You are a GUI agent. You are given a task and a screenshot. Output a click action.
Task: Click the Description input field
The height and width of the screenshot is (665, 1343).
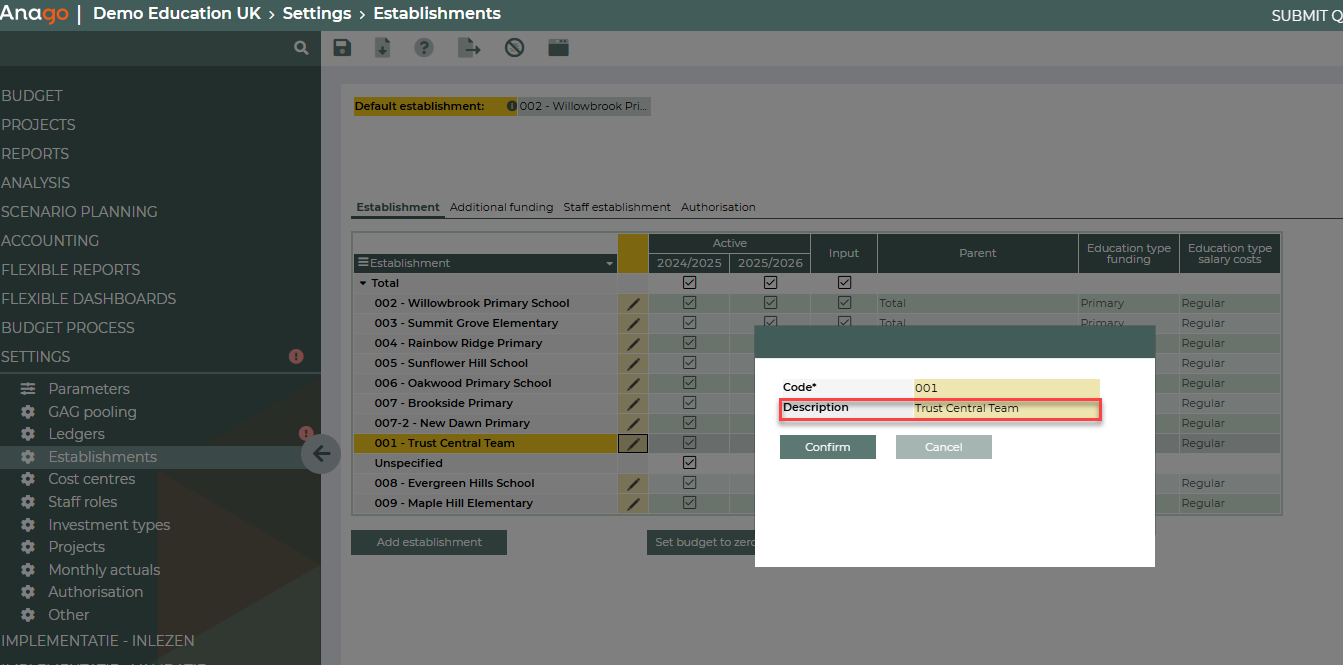pos(1005,408)
